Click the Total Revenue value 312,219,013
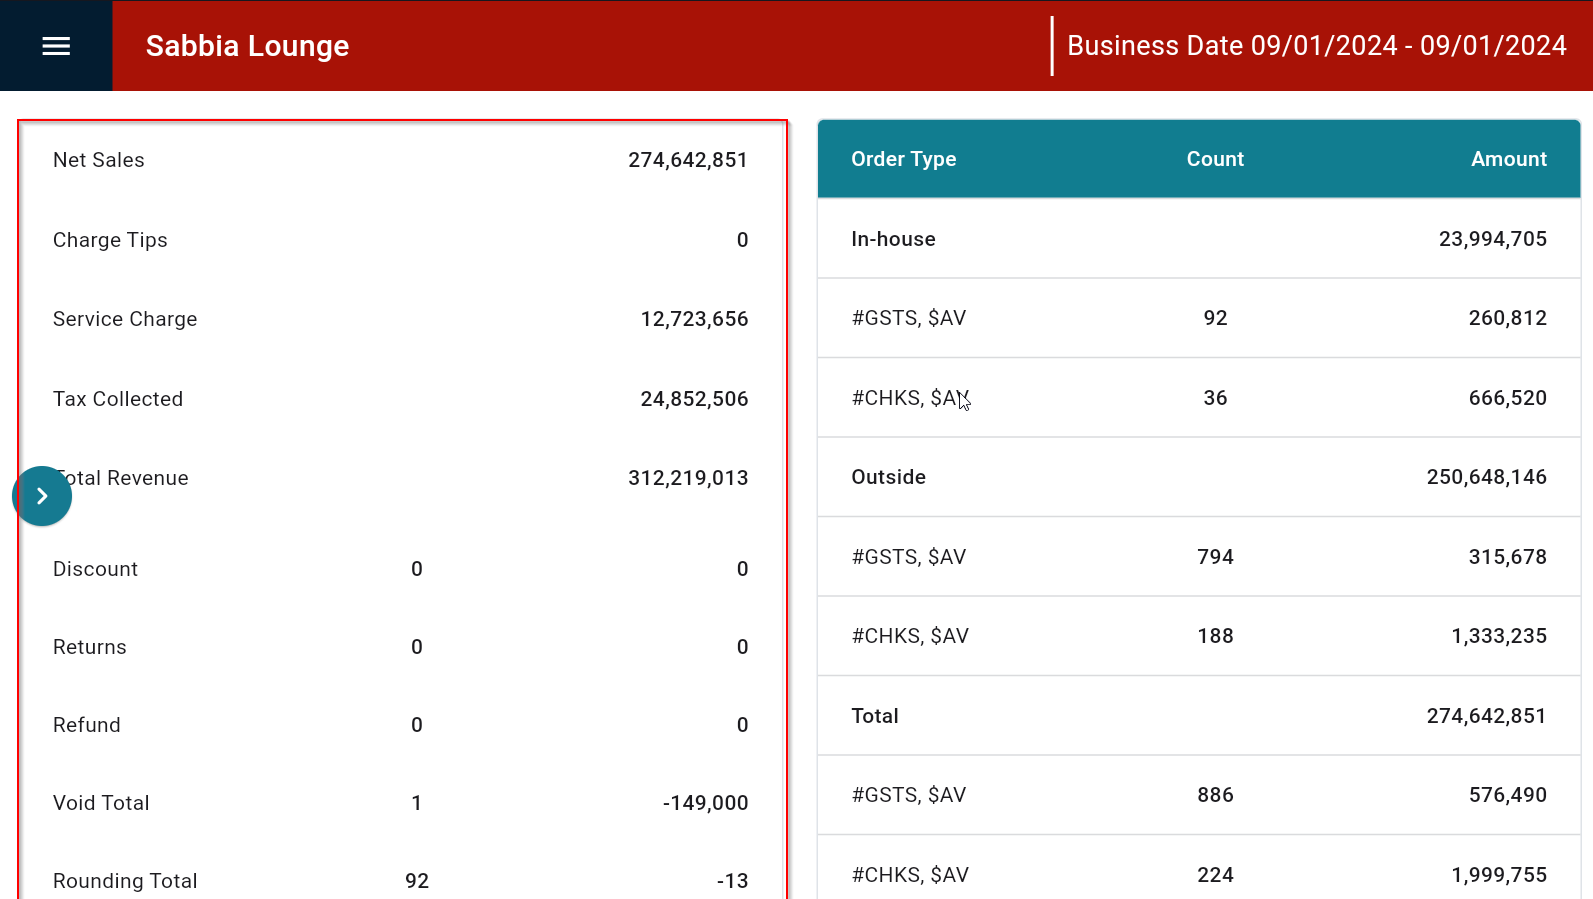Screen dimensions: 1593x899 (x=688, y=478)
